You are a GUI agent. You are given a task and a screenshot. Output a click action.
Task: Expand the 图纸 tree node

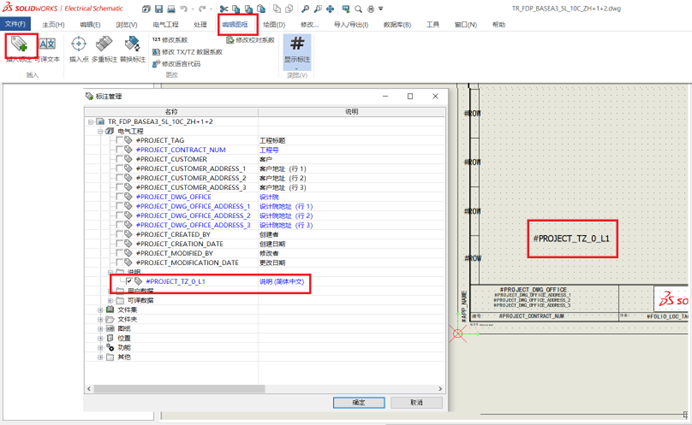[x=100, y=328]
